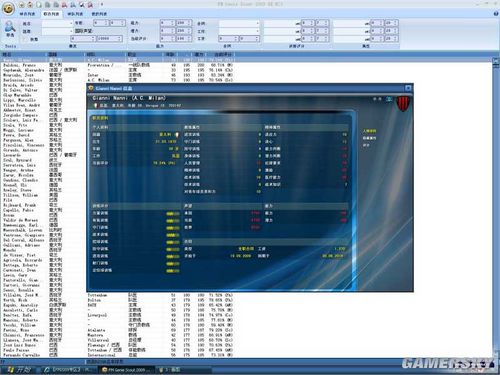Click the first quick access toolbar icon

(22, 5)
